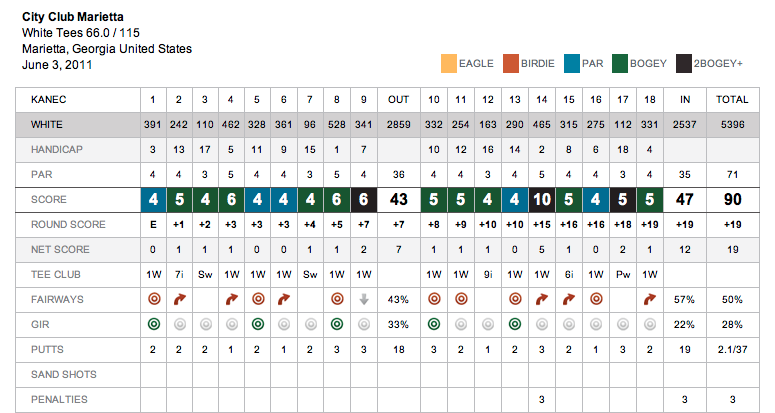Click the green GIR circle for hole 10
775x413 pixels.
[x=435, y=324]
